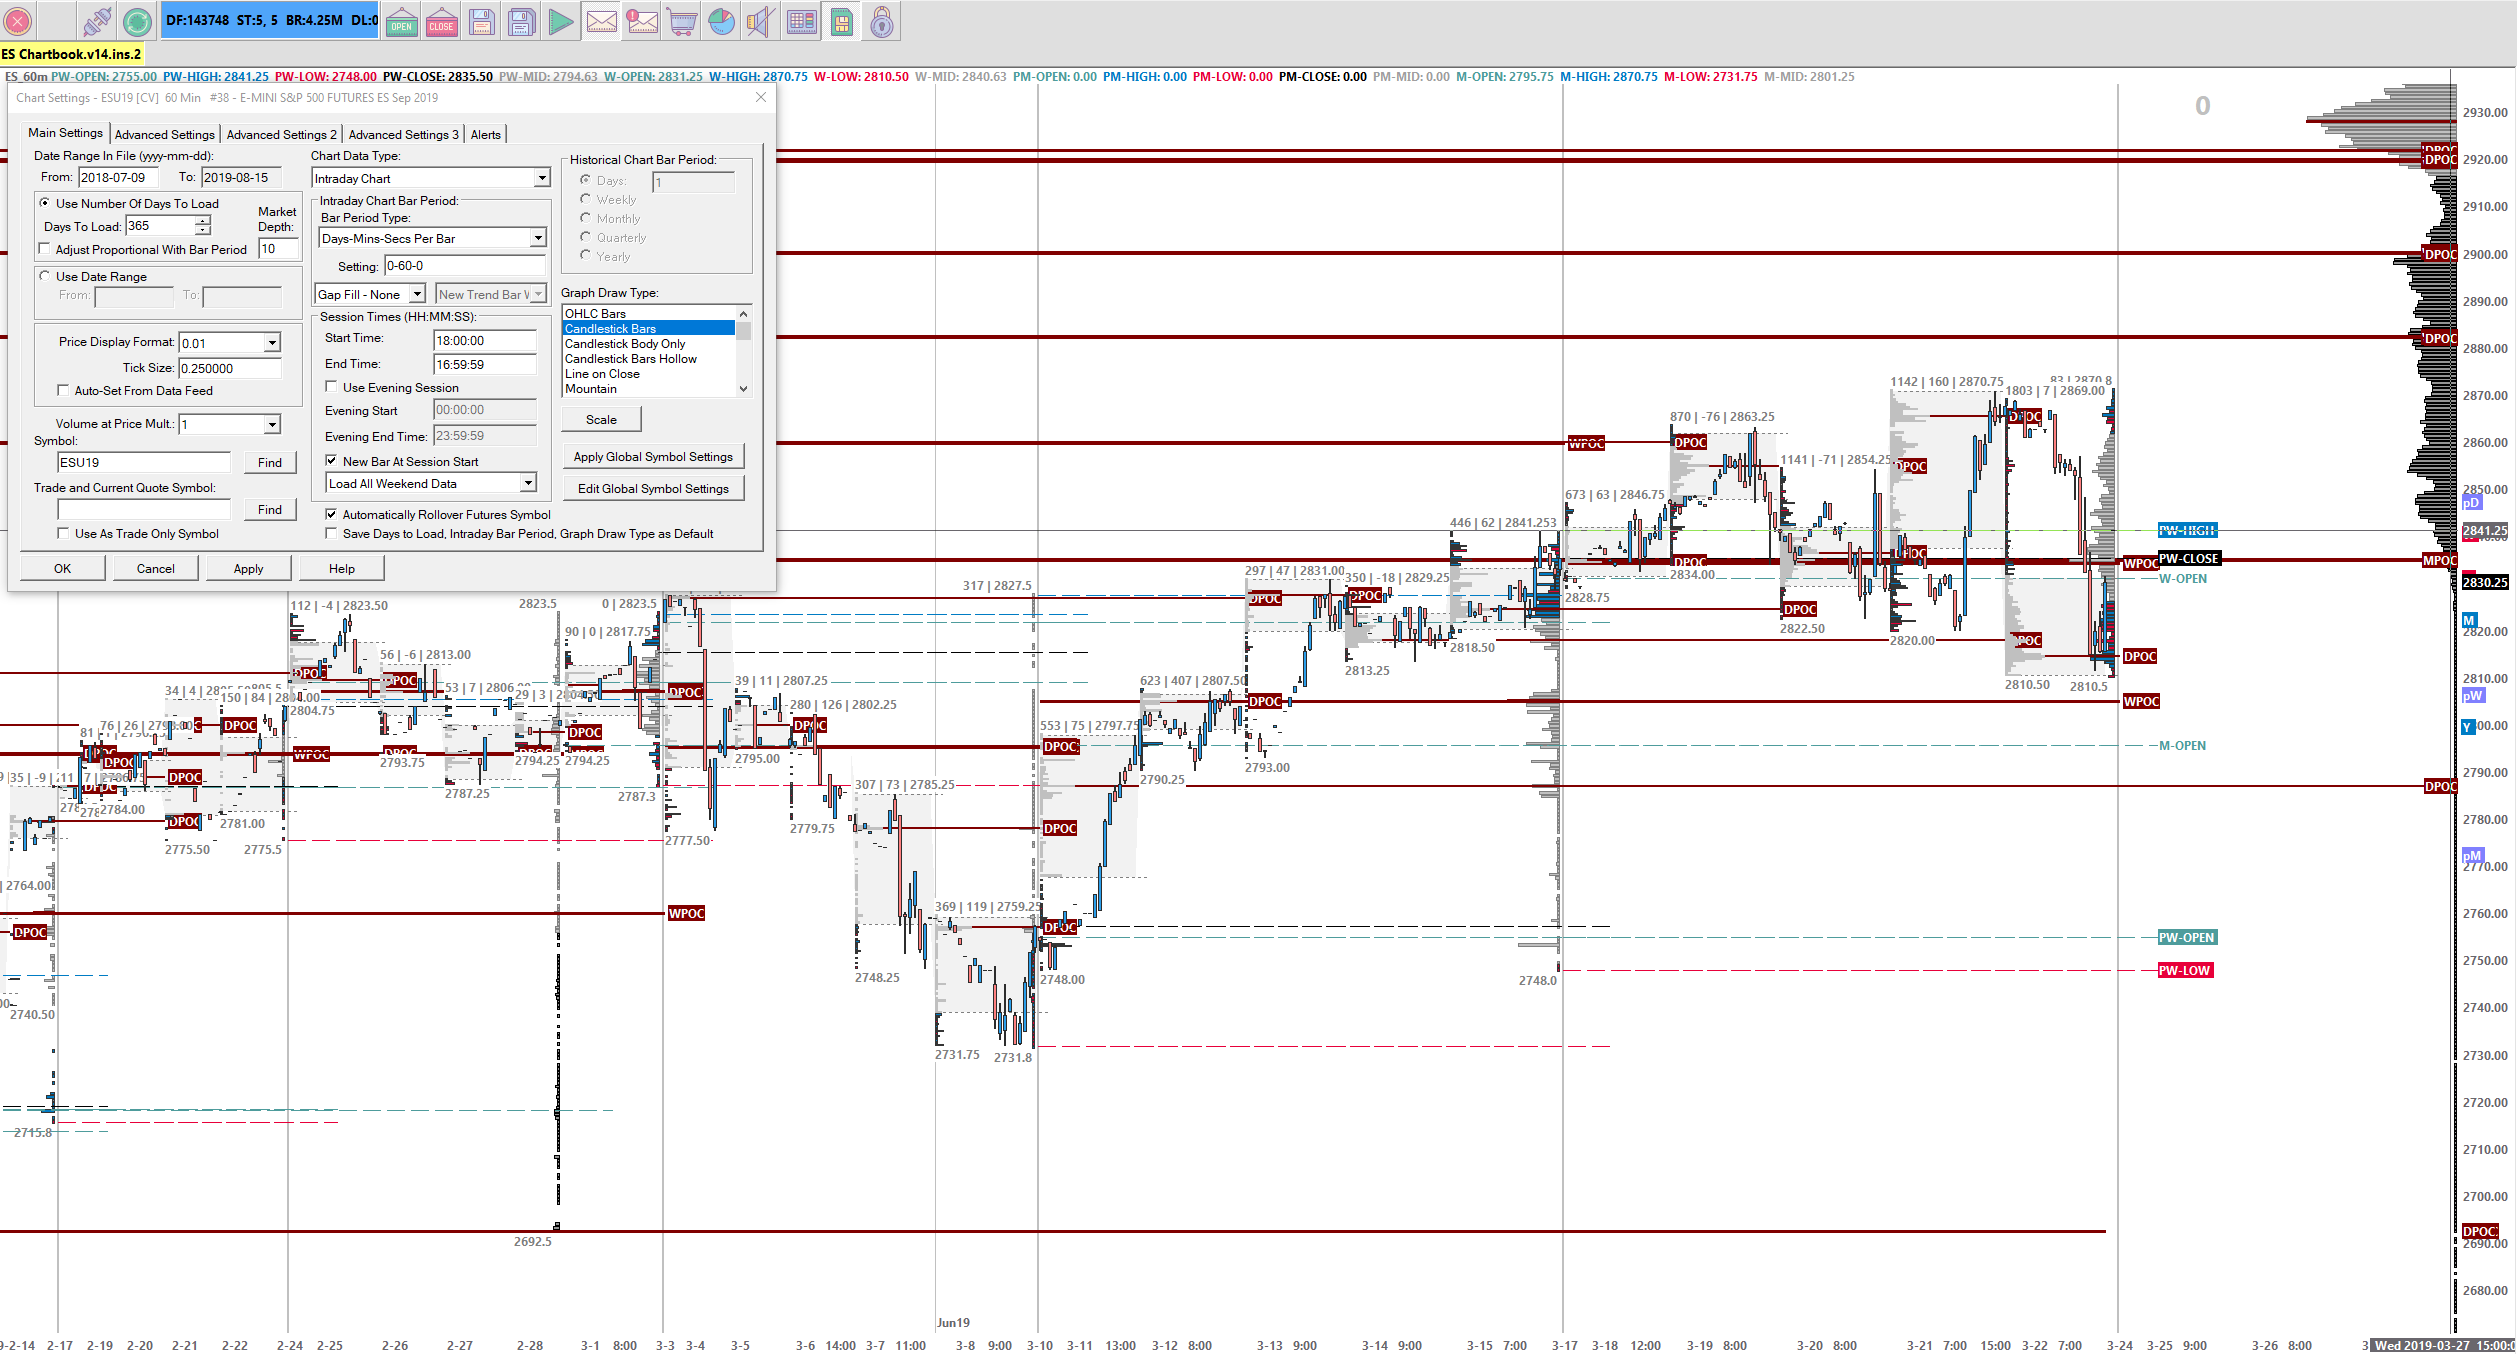Open the Chart Data Type dropdown
Image resolution: width=2517 pixels, height=1354 pixels.
pyautogui.click(x=541, y=178)
